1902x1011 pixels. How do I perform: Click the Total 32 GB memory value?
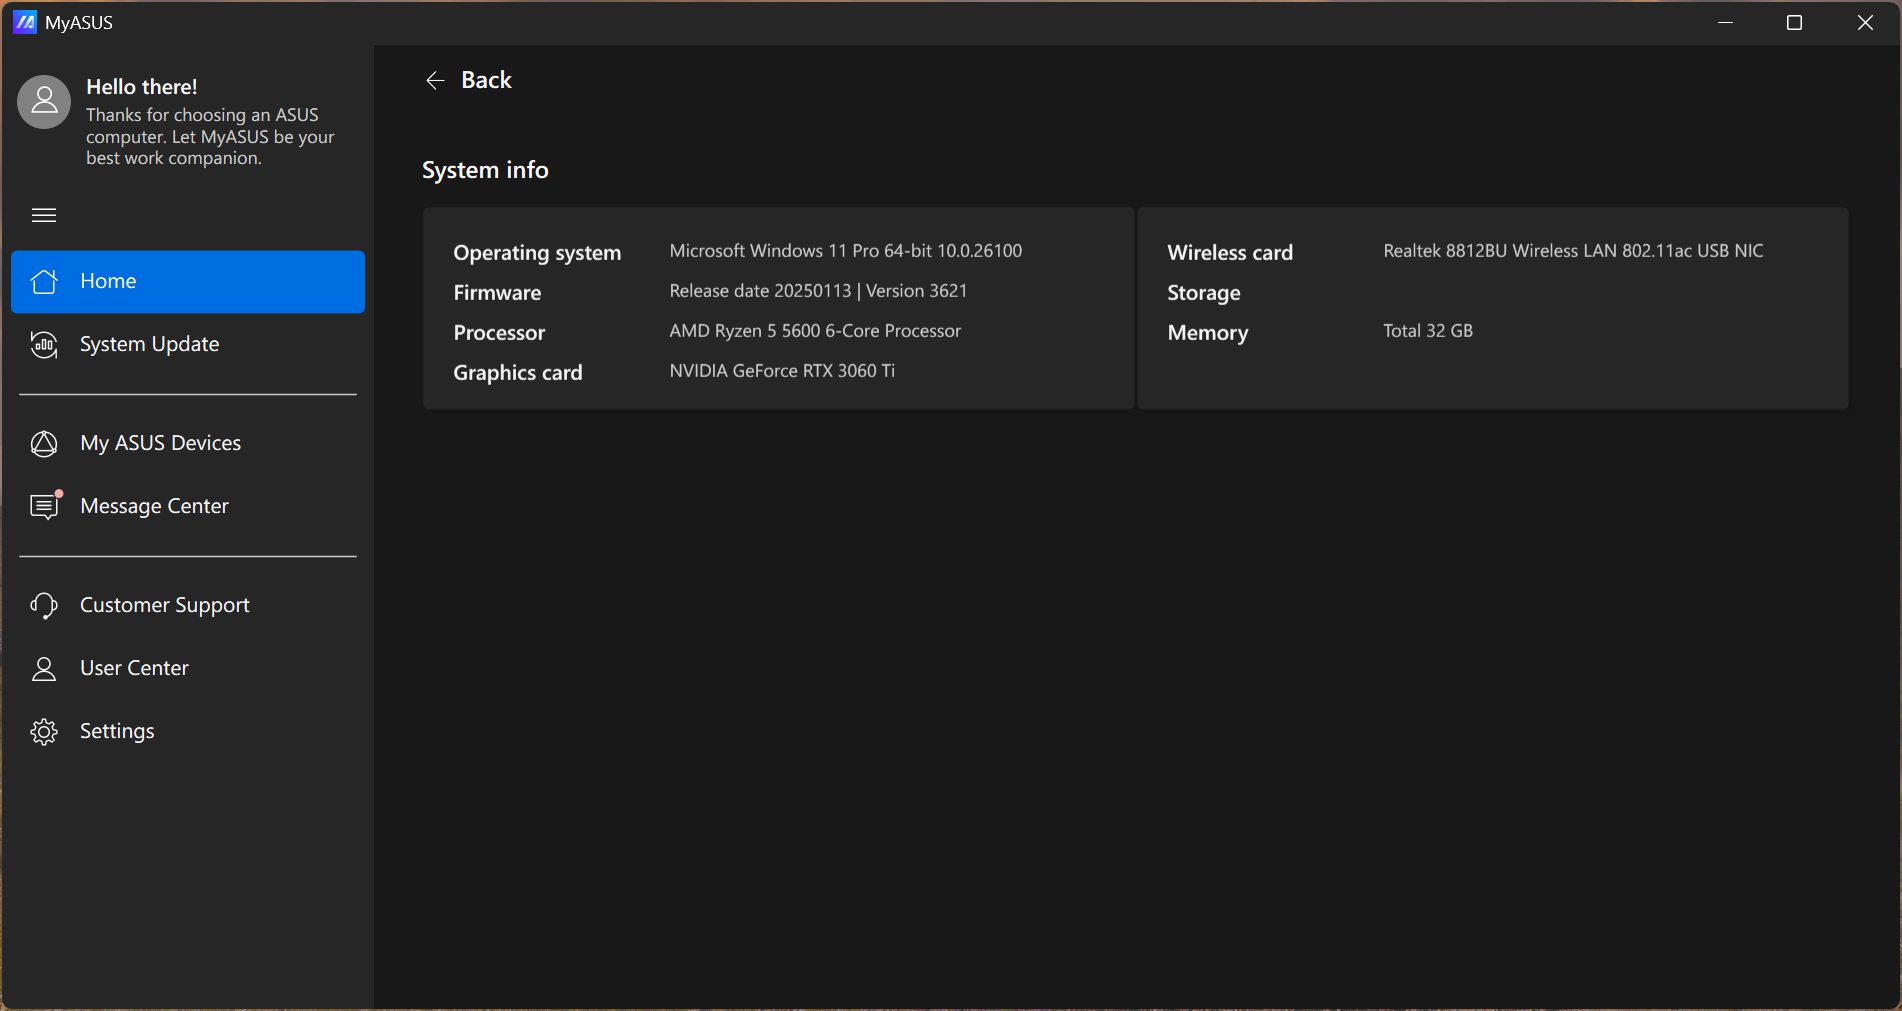pyautogui.click(x=1427, y=331)
